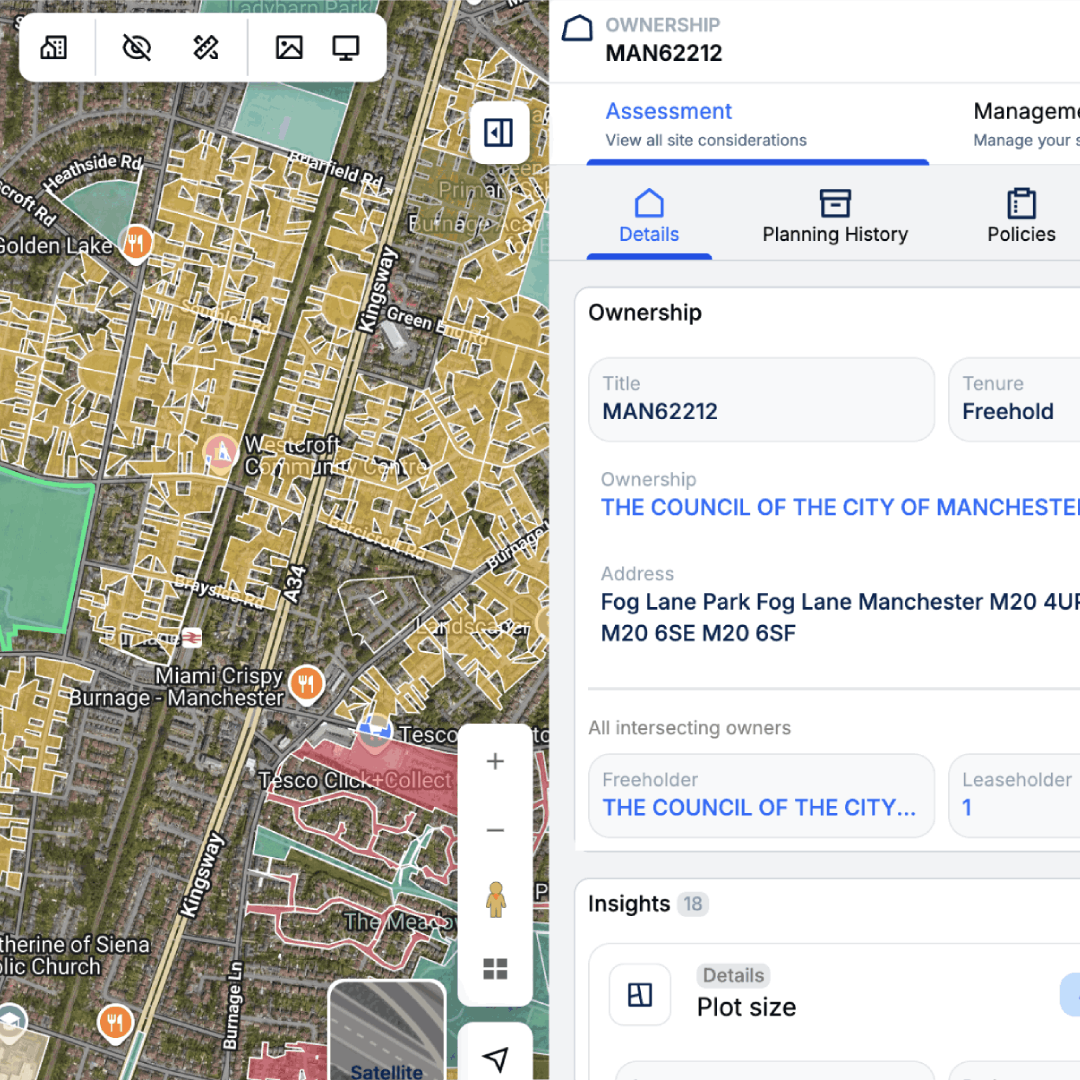This screenshot has width=1080, height=1080.
Task: Switch basemap using Satellite thumbnail
Action: pyautogui.click(x=387, y=1030)
